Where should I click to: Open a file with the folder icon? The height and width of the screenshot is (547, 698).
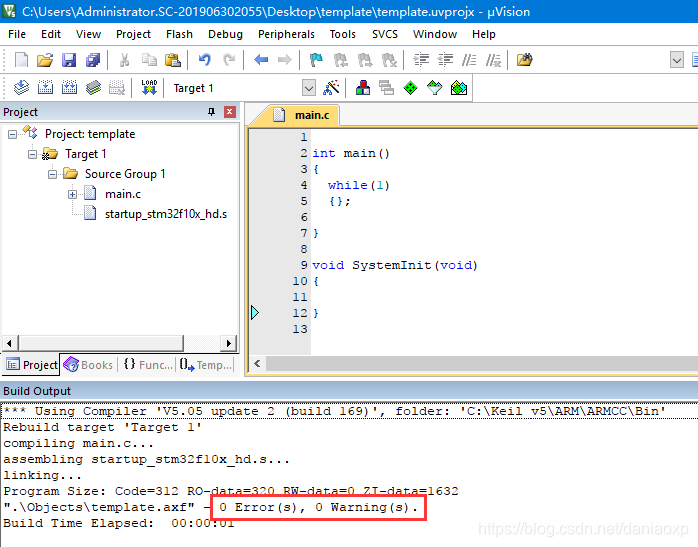(x=45, y=60)
